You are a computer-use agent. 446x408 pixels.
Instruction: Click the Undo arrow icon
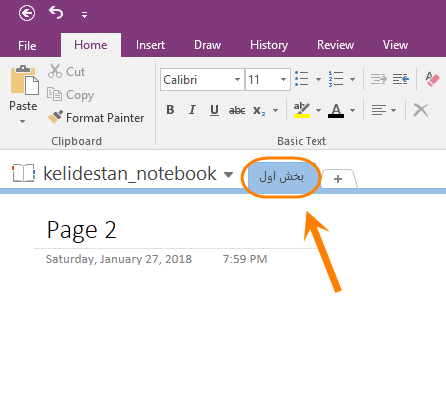tap(56, 13)
